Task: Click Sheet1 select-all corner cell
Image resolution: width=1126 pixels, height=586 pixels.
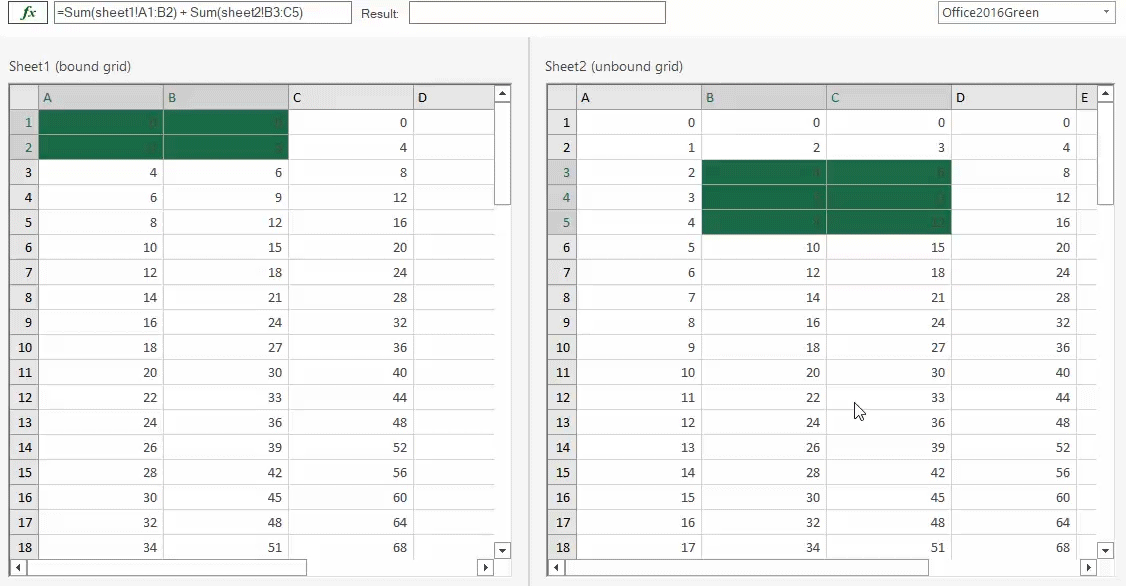Action: tap(24, 98)
